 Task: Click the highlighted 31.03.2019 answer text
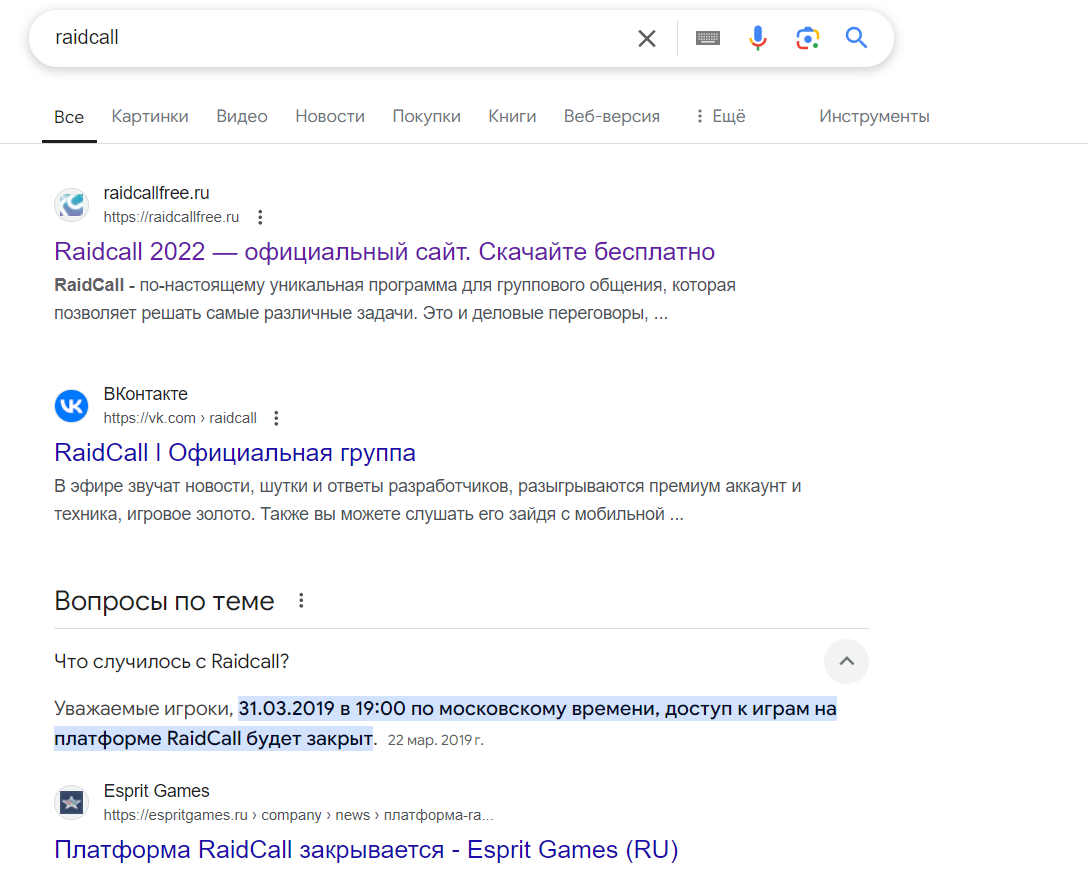click(445, 723)
